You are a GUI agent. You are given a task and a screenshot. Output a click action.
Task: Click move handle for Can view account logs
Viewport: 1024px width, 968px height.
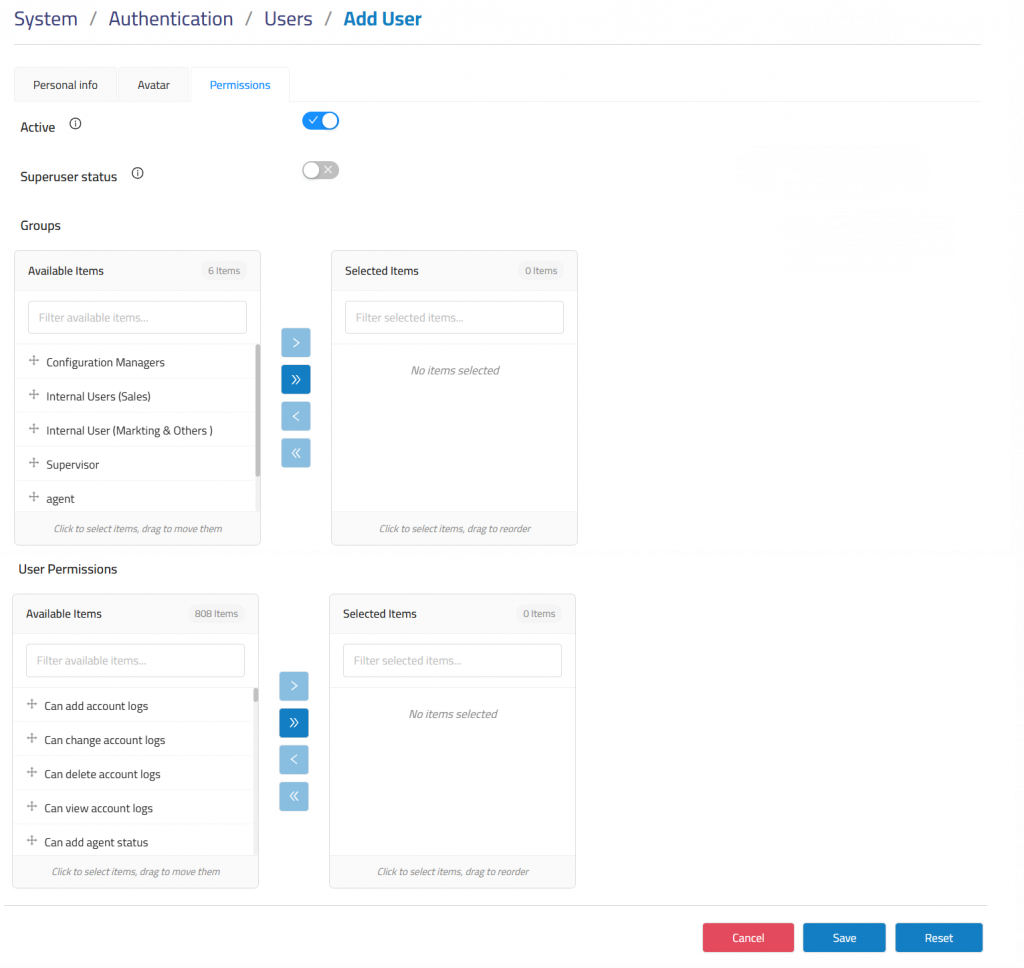click(x=32, y=806)
